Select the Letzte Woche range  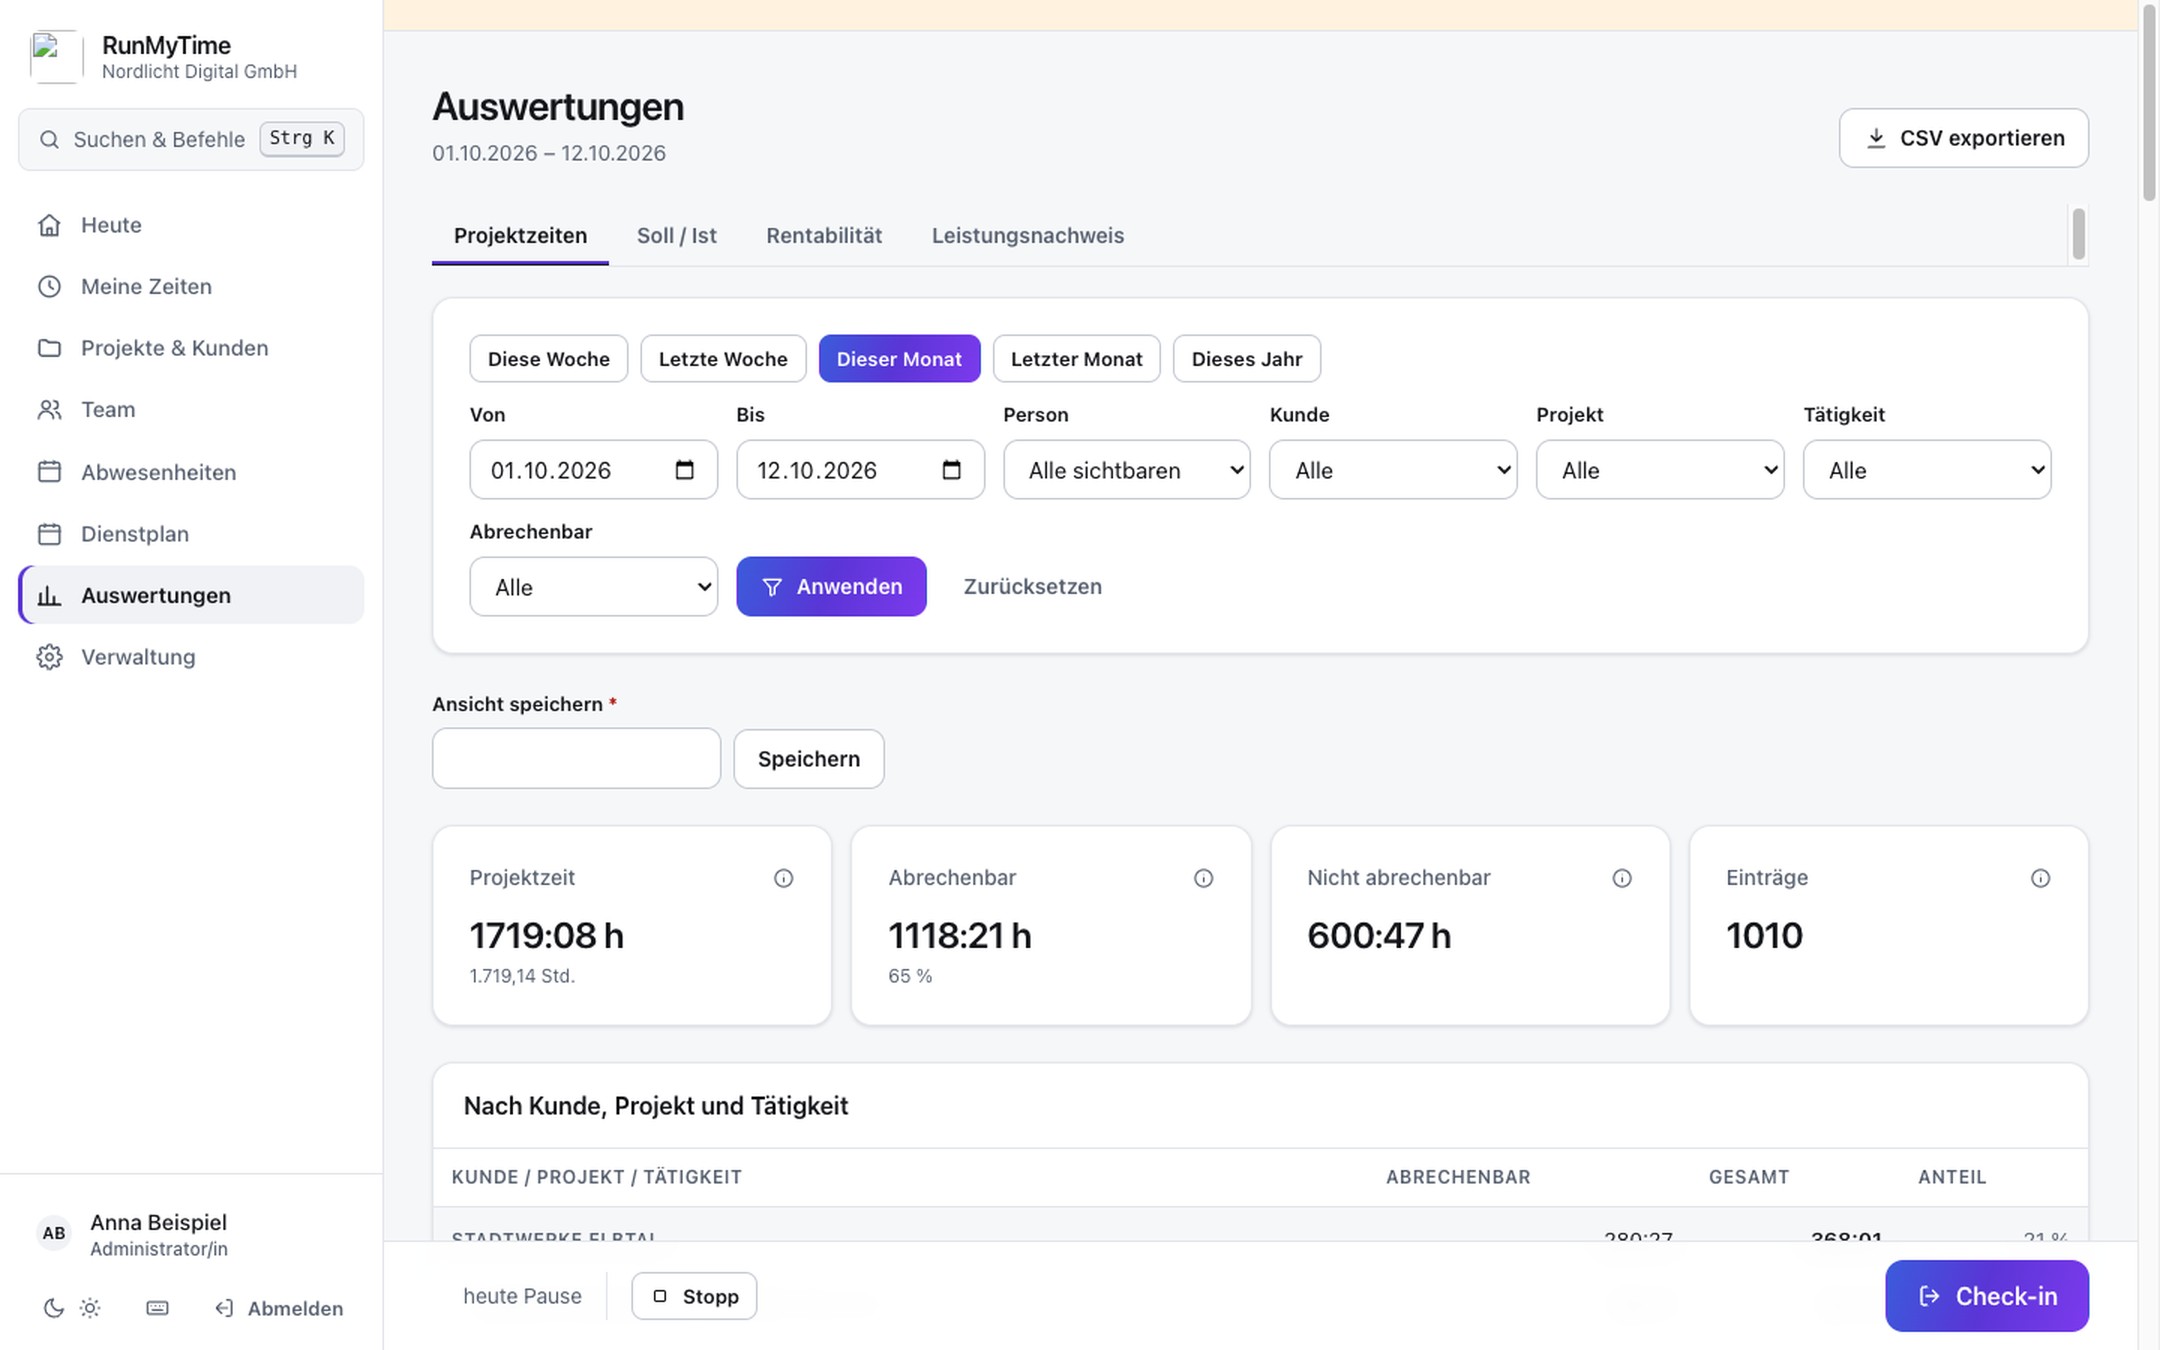(723, 359)
